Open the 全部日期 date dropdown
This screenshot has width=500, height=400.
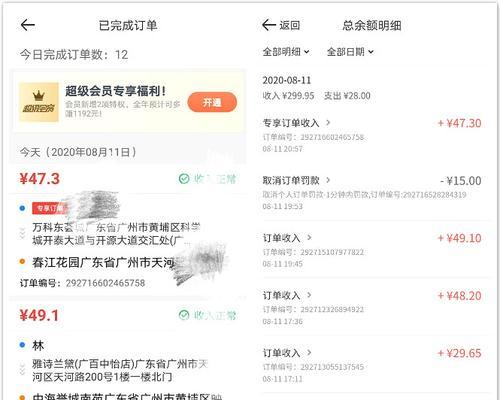pyautogui.click(x=350, y=52)
